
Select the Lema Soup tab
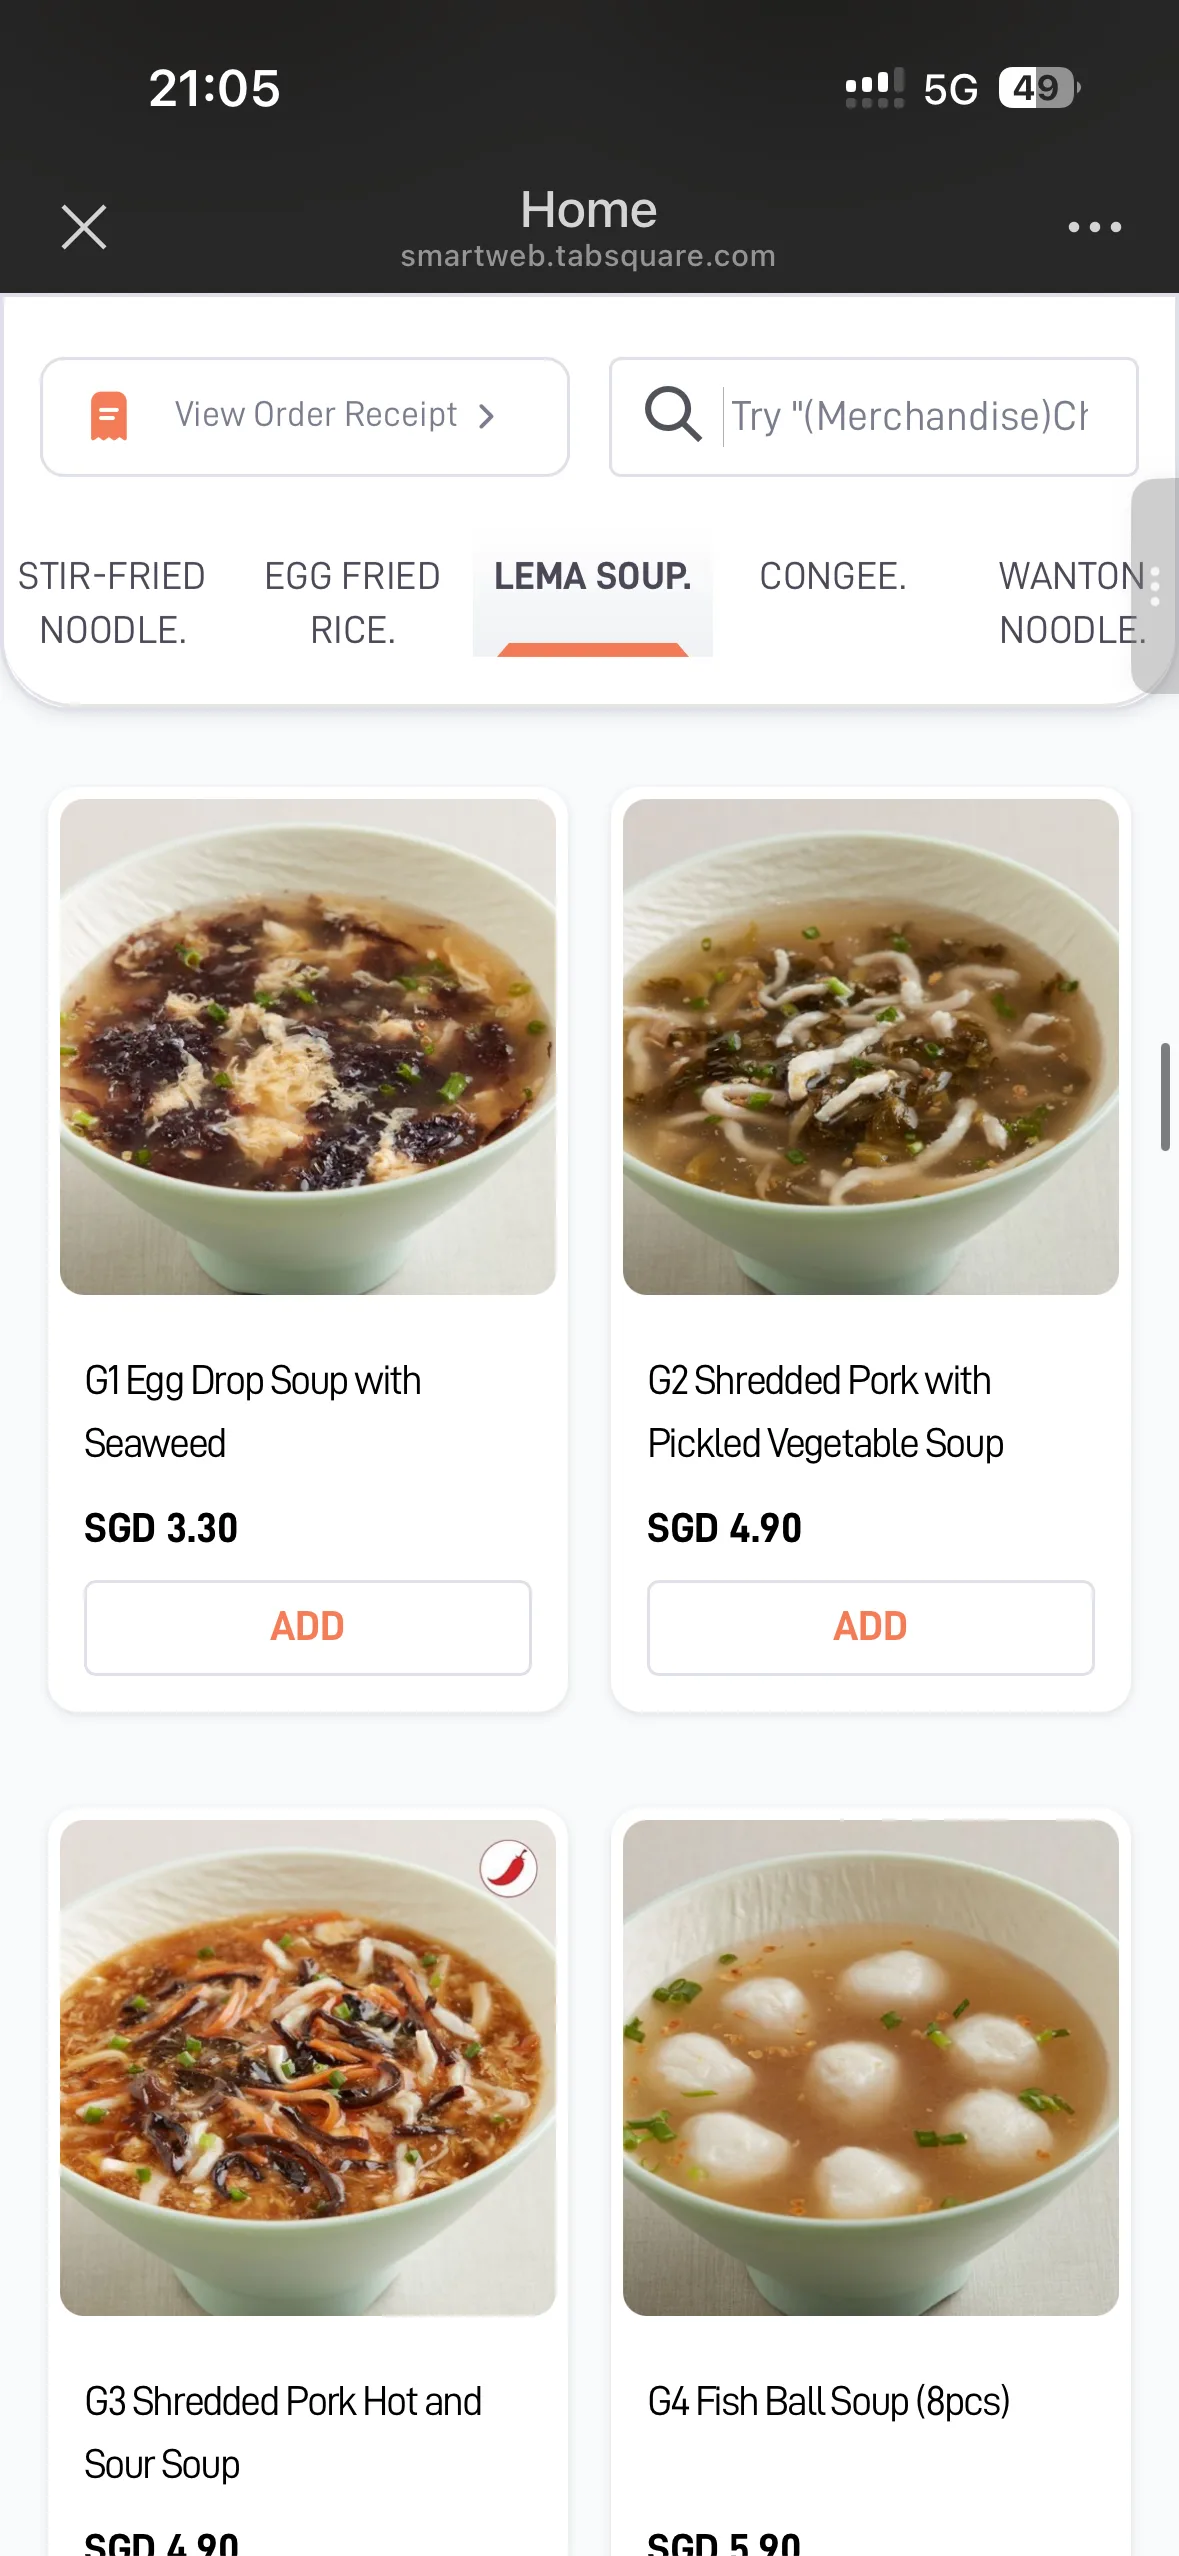[x=592, y=578]
